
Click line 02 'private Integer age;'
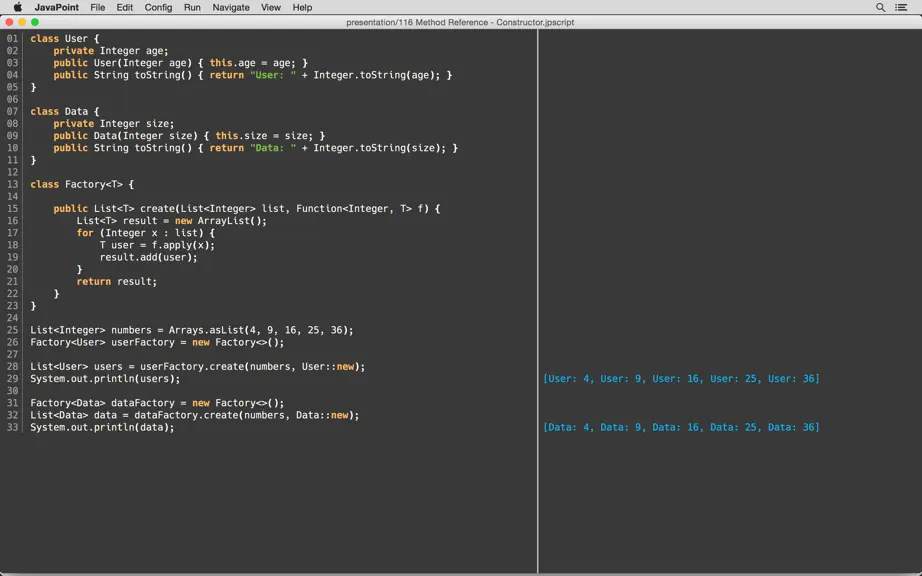click(x=111, y=51)
